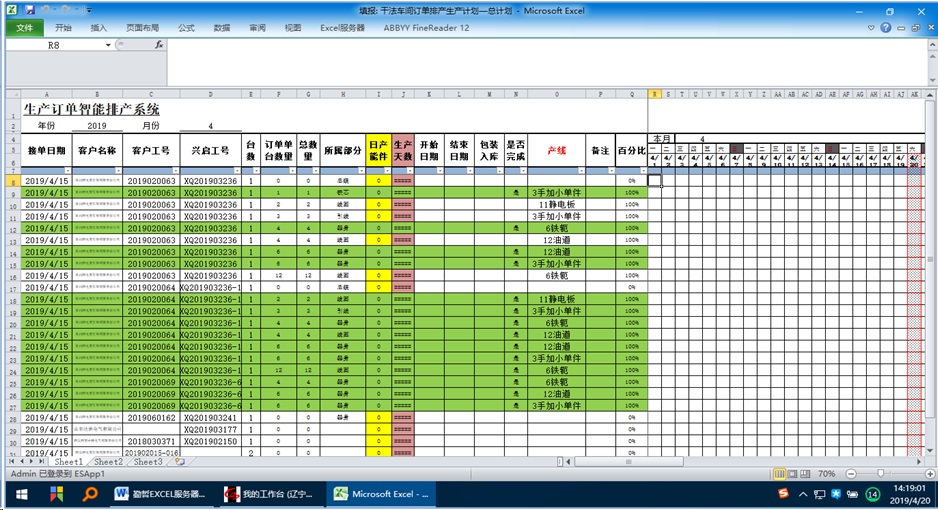Screen dimensions: 938x510
Task: Open the Windows Start menu
Action: (x=20, y=494)
